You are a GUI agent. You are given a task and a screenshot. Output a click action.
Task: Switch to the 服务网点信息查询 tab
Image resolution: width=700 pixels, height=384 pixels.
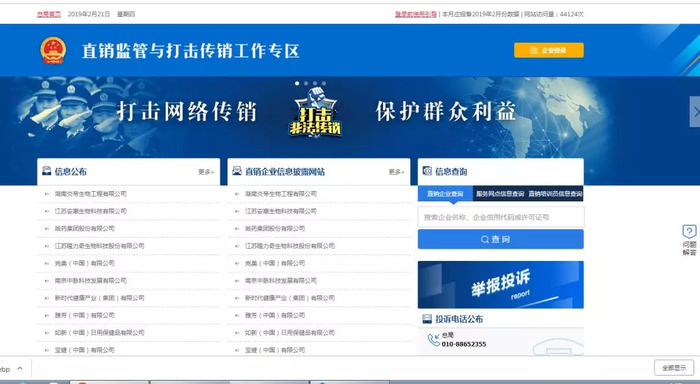click(x=500, y=194)
